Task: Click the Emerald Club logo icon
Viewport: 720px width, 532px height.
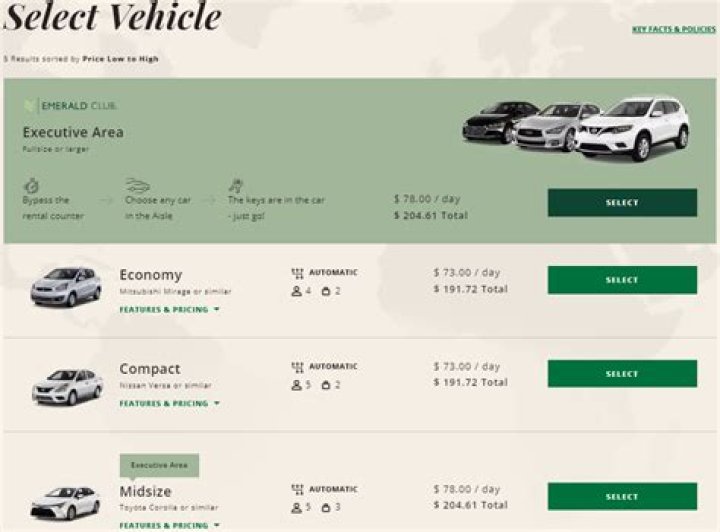Action: pos(31,105)
